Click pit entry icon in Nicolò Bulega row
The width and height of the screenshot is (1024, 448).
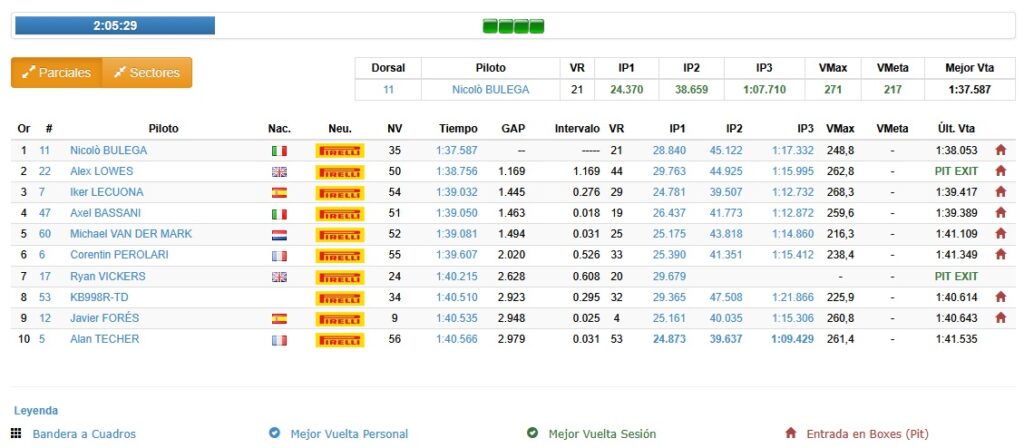[999, 150]
